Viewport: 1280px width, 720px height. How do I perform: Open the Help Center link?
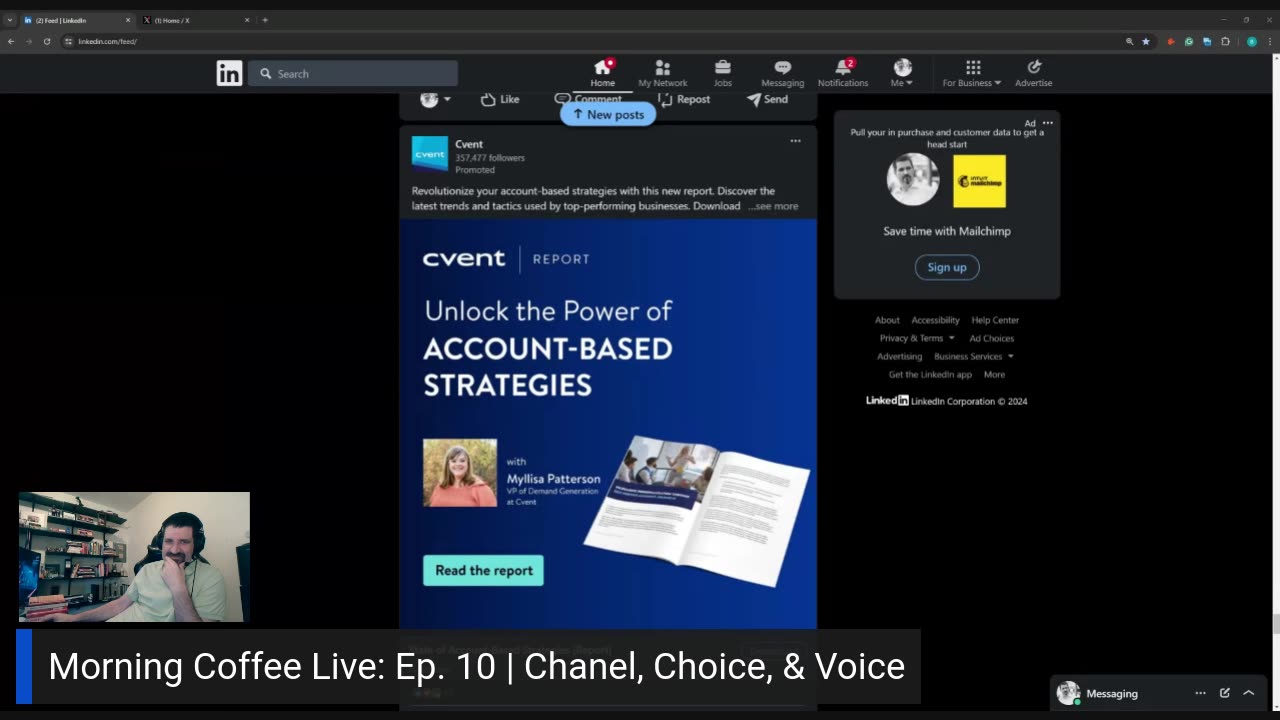pyautogui.click(x=995, y=320)
